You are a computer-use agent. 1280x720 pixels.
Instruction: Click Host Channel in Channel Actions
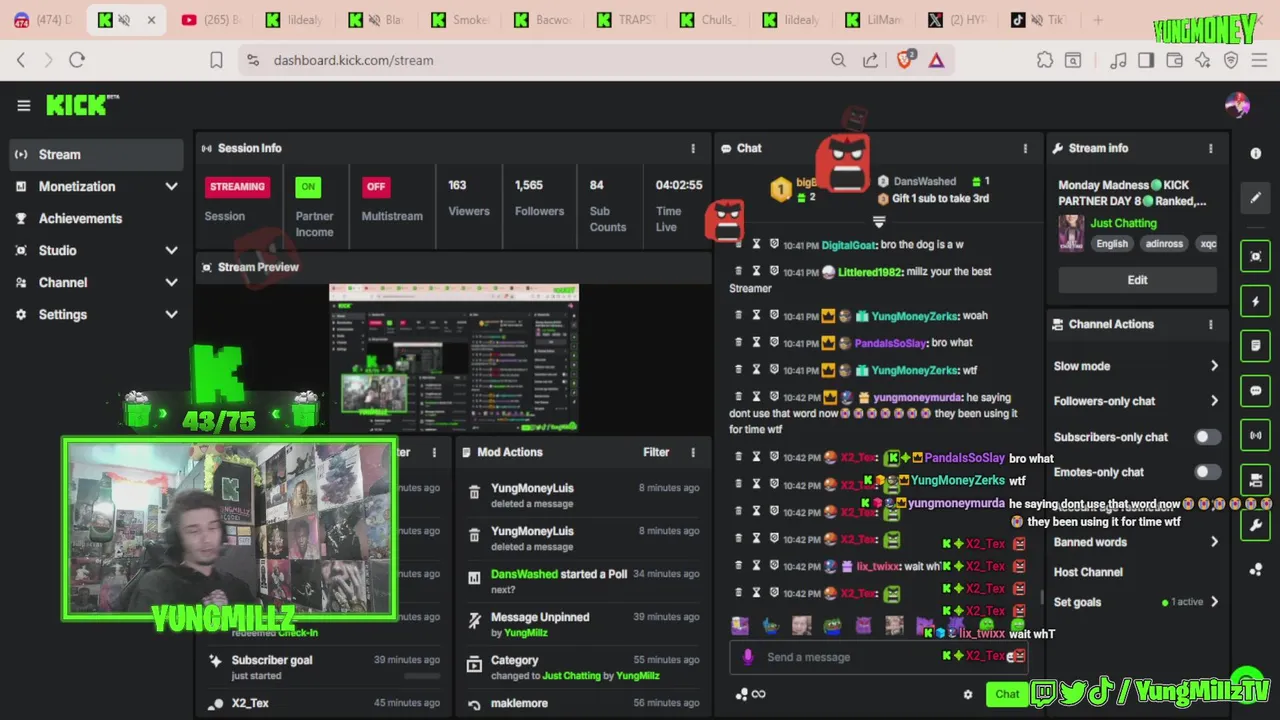click(1088, 572)
